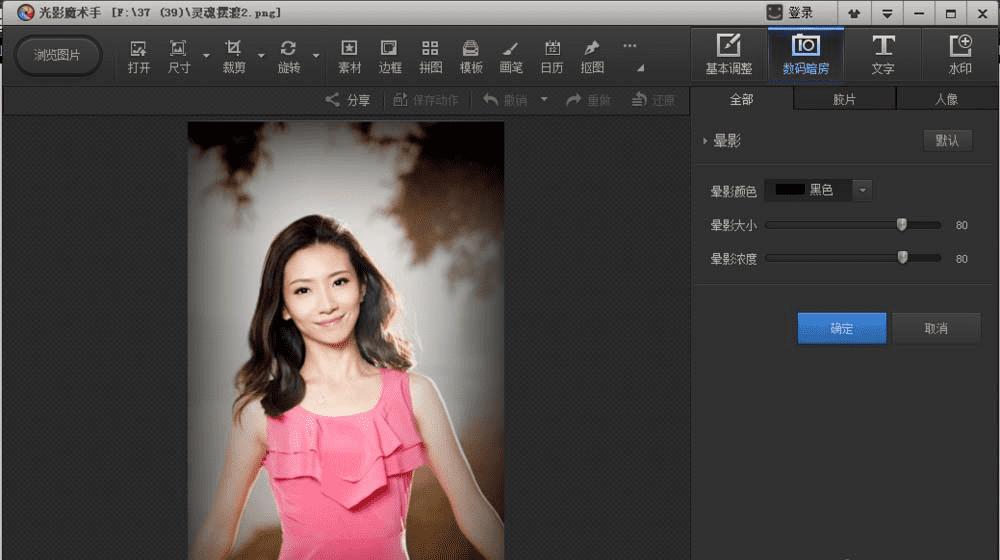Show more tools via three-dot icon

[x=629, y=46]
